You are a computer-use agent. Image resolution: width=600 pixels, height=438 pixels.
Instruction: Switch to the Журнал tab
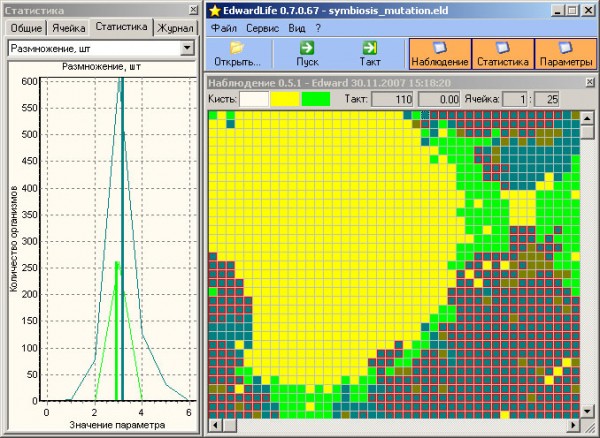tap(176, 28)
